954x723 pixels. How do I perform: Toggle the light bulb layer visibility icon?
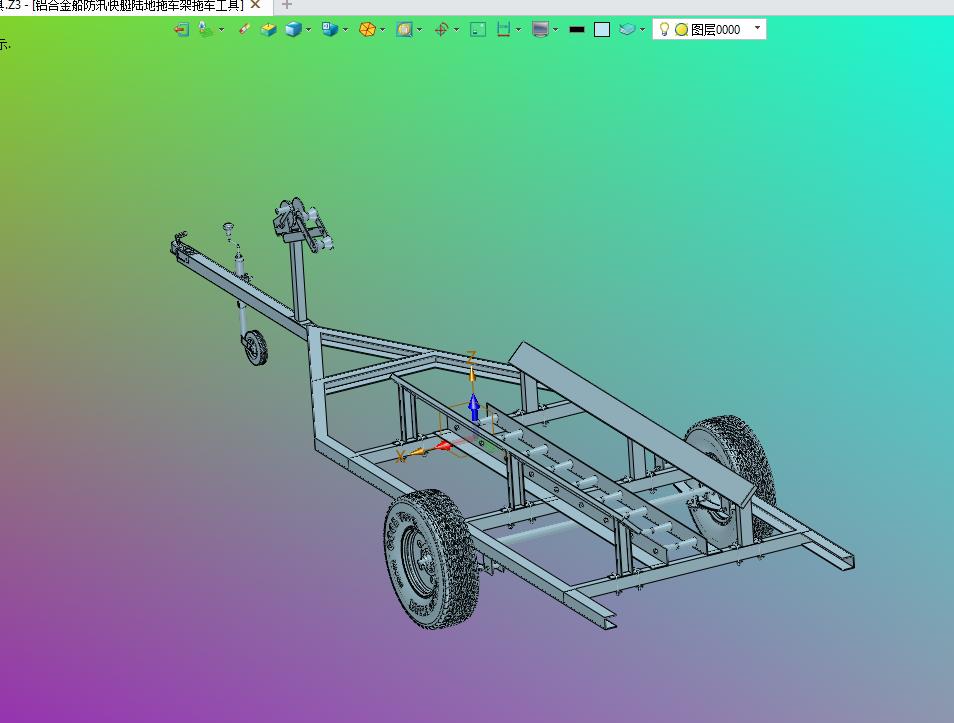click(x=664, y=29)
